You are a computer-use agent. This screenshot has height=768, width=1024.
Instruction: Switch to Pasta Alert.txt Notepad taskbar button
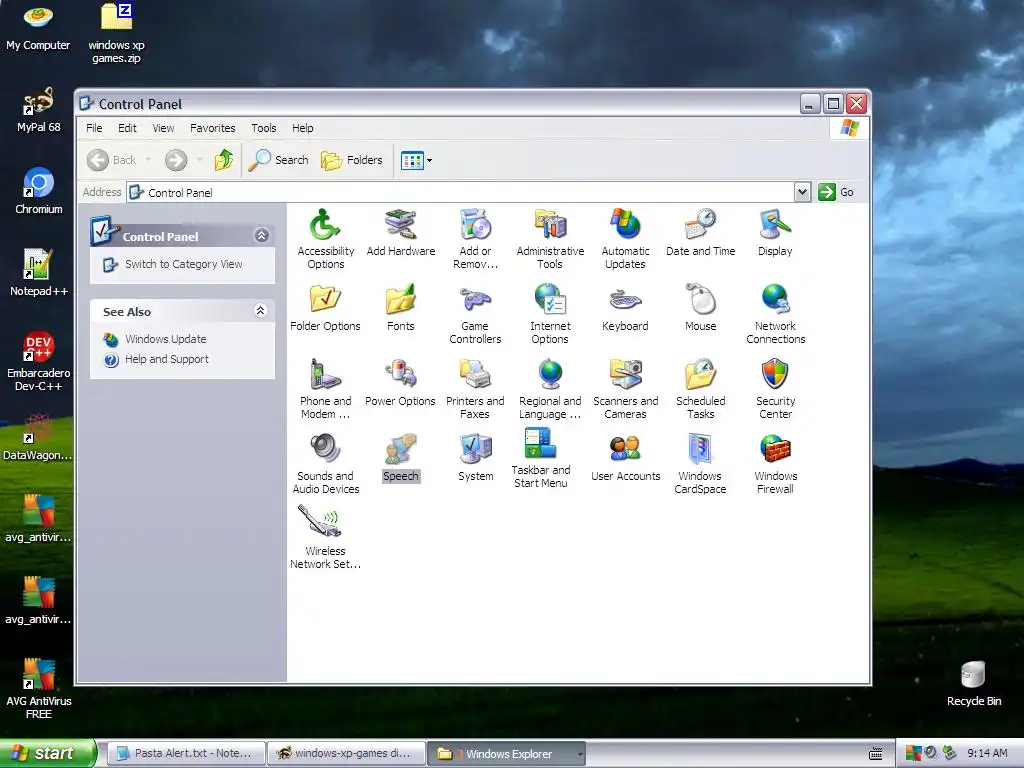tap(186, 753)
